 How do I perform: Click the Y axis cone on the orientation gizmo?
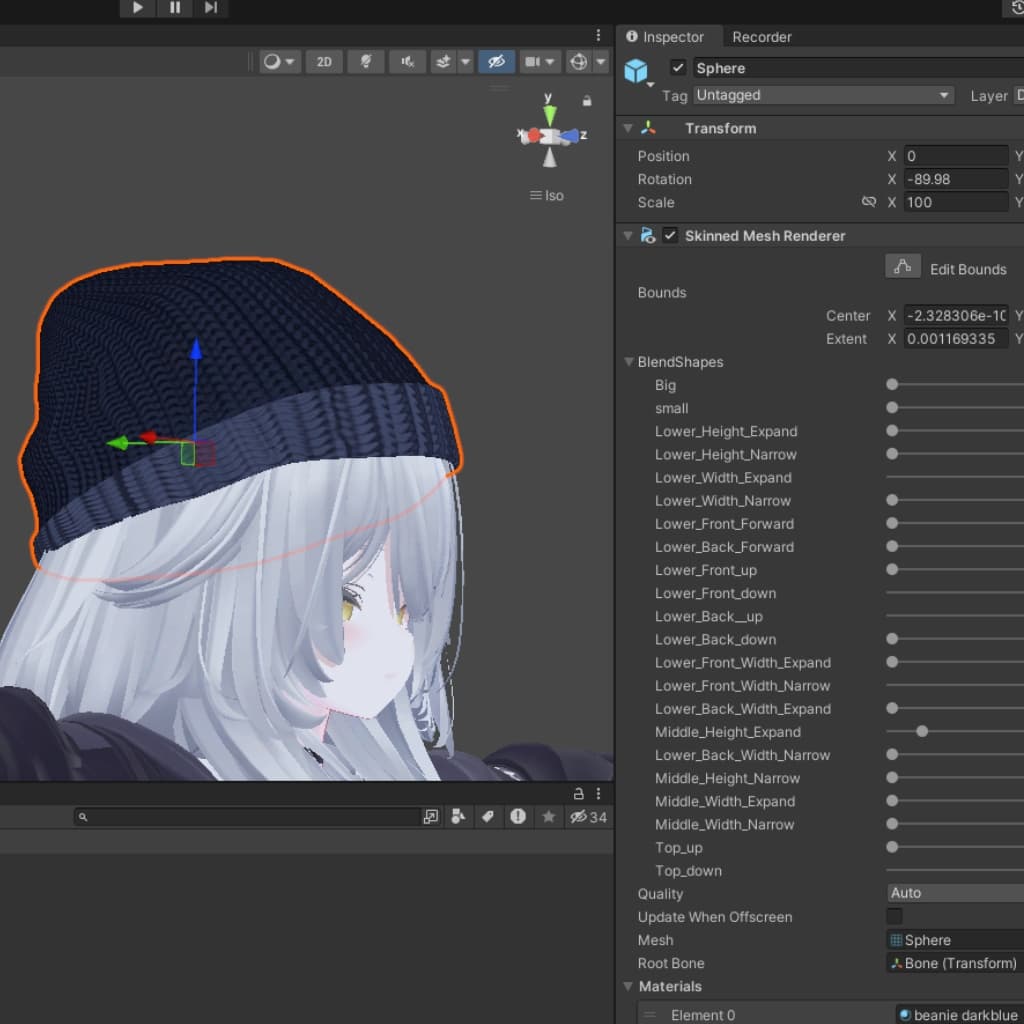(x=550, y=115)
